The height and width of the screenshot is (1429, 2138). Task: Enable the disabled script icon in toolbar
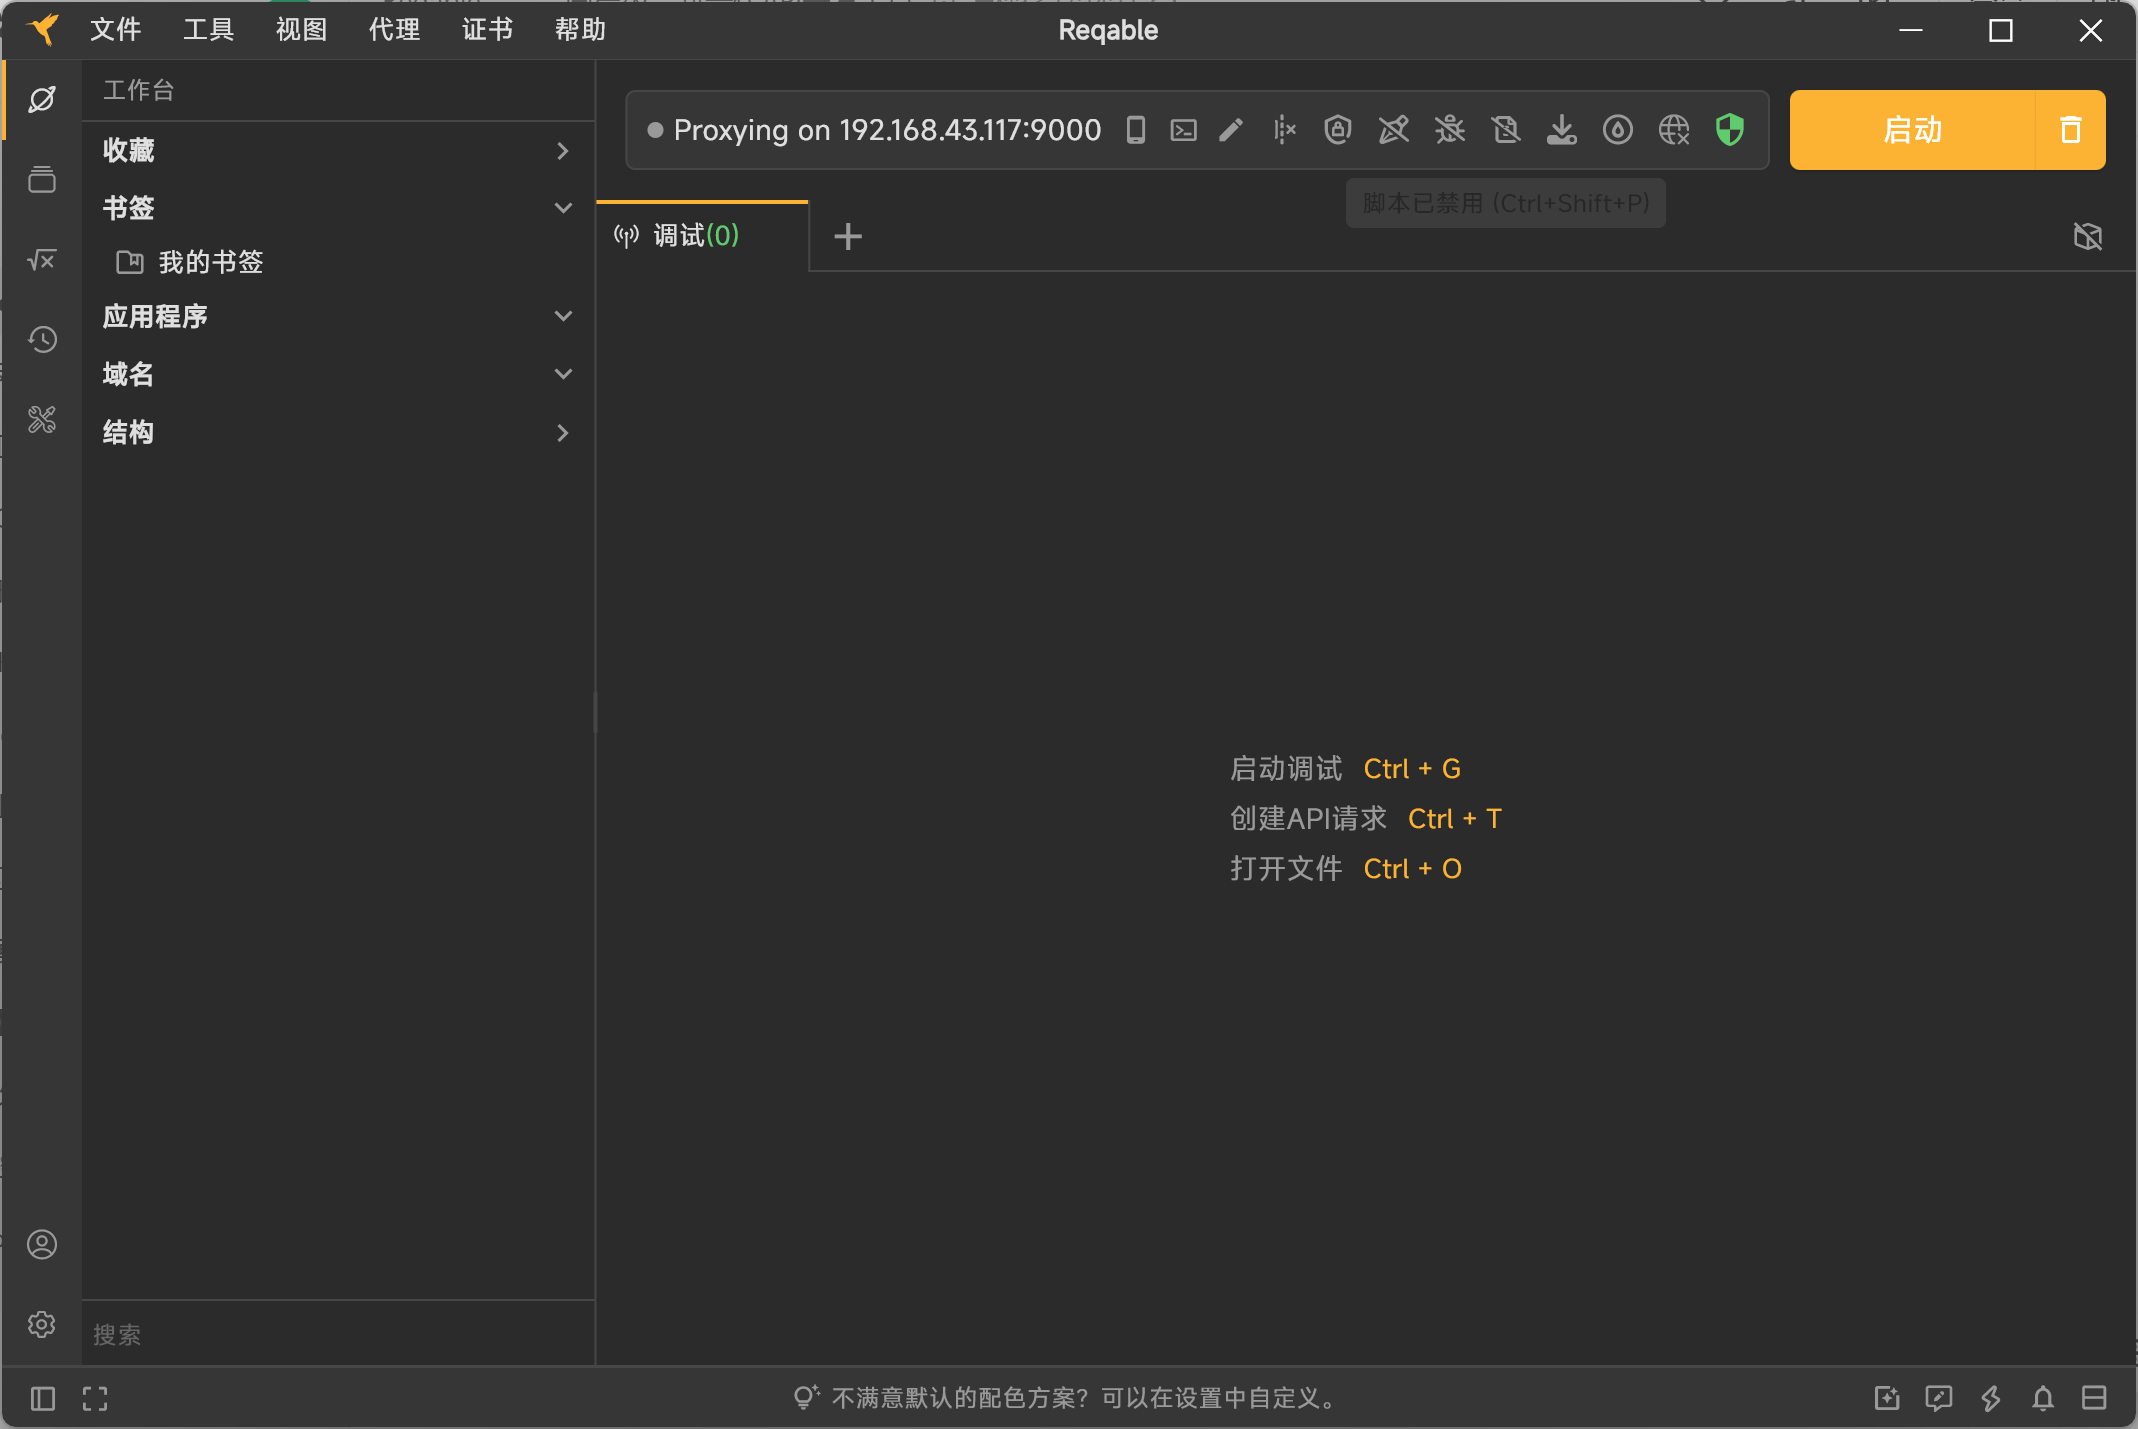click(x=1505, y=130)
